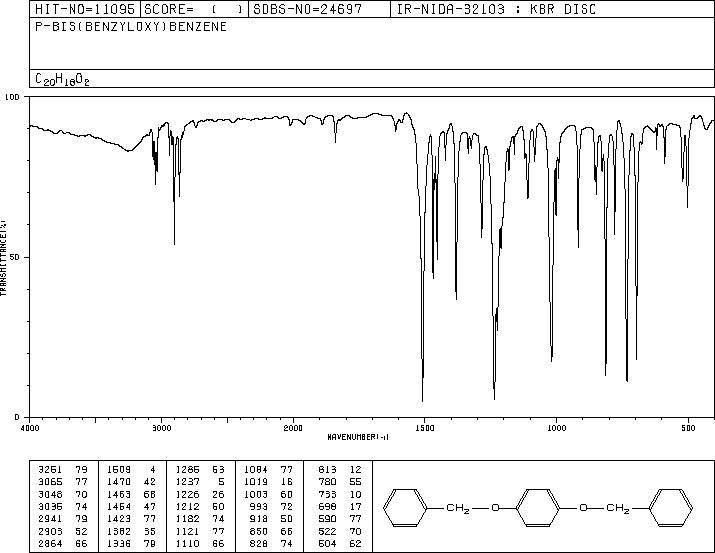
Task: Click the WAVENUMBER axis title
Action: click(x=358, y=437)
